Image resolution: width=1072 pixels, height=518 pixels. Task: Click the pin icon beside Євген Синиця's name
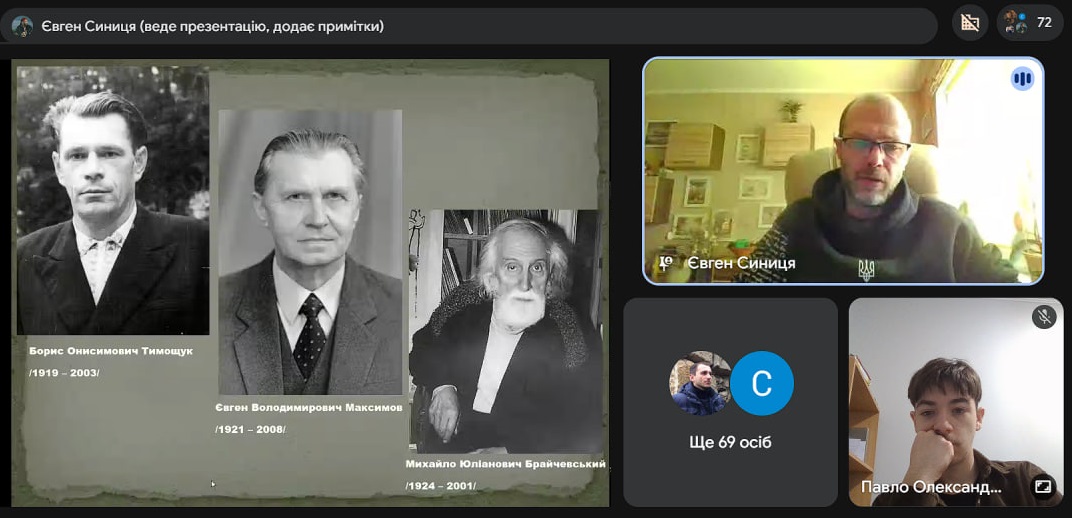[x=665, y=263]
